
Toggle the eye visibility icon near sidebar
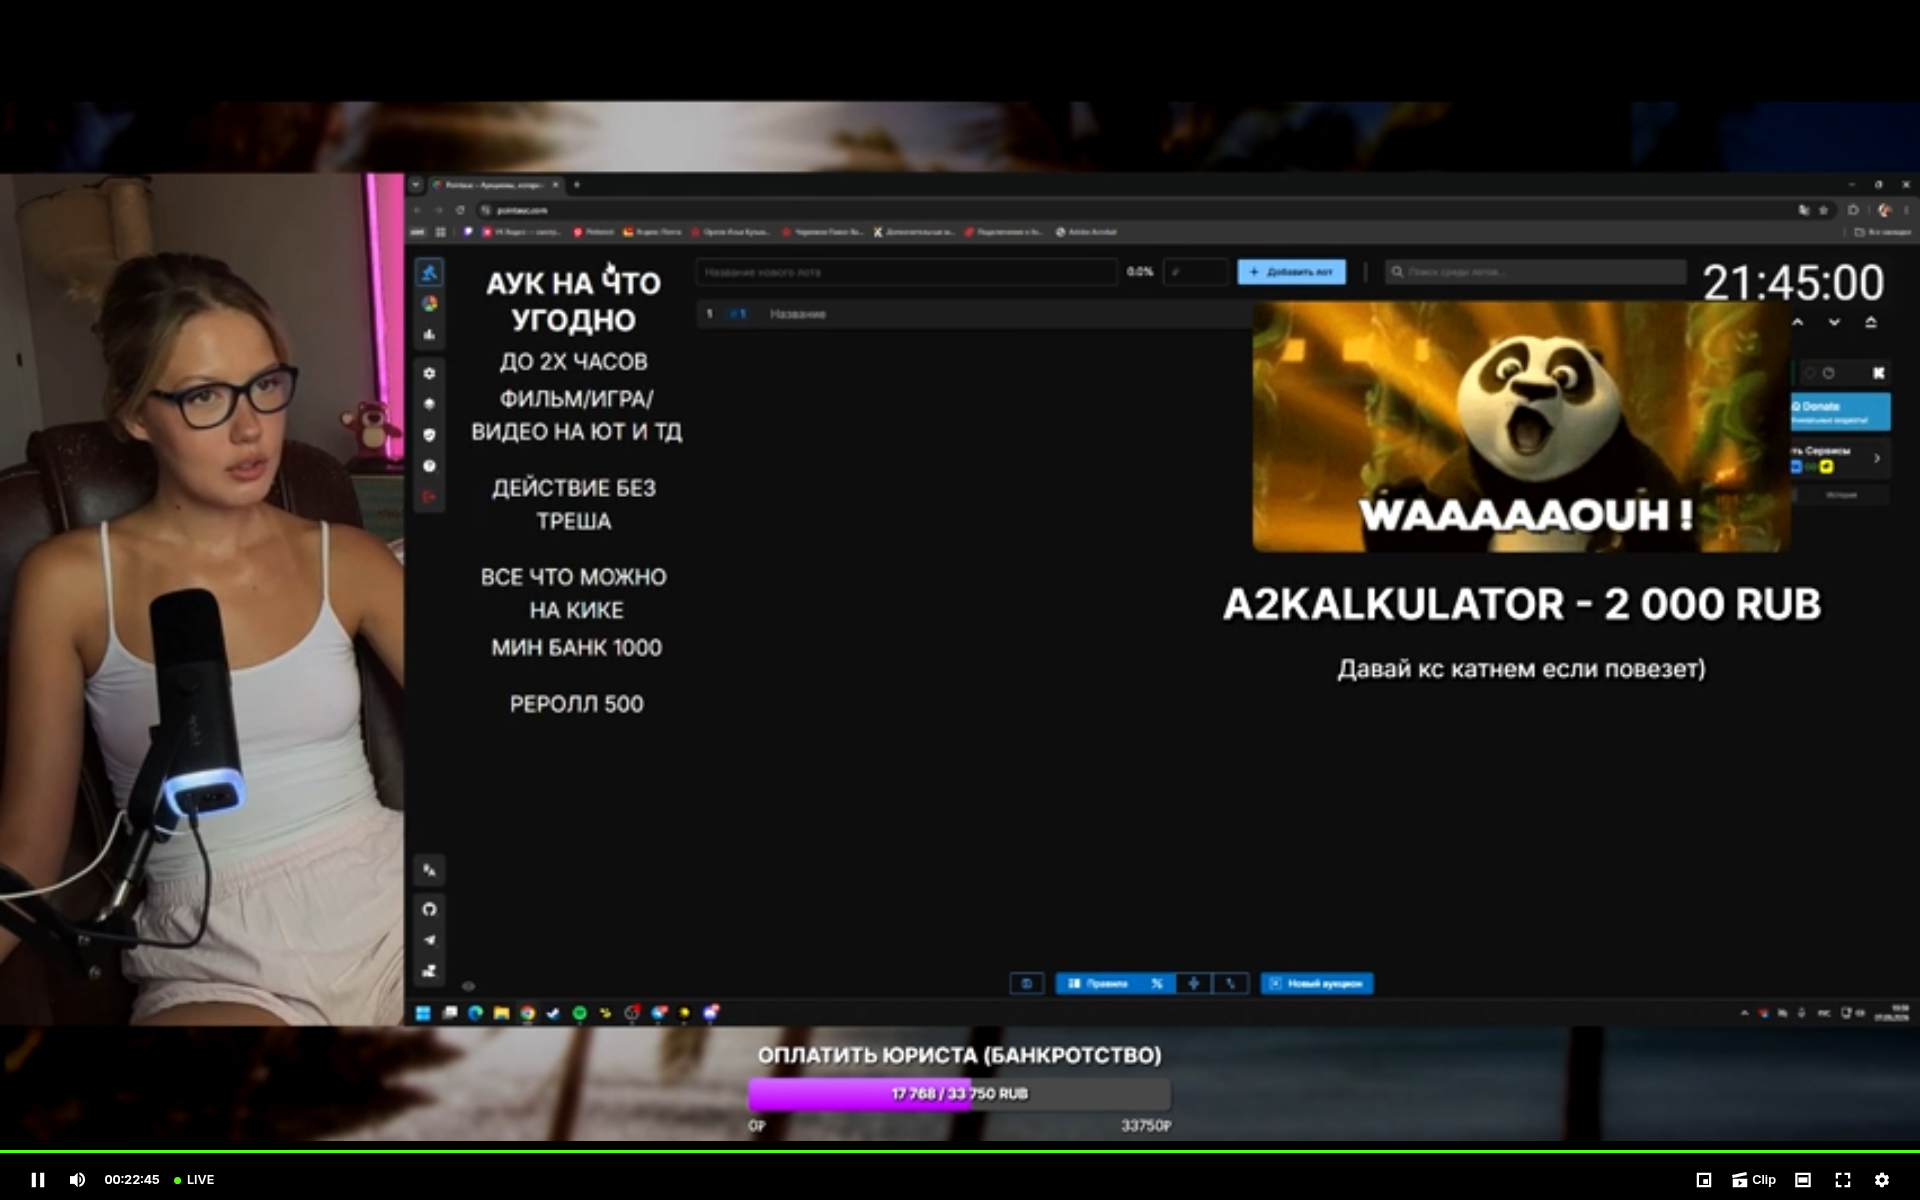(x=468, y=986)
